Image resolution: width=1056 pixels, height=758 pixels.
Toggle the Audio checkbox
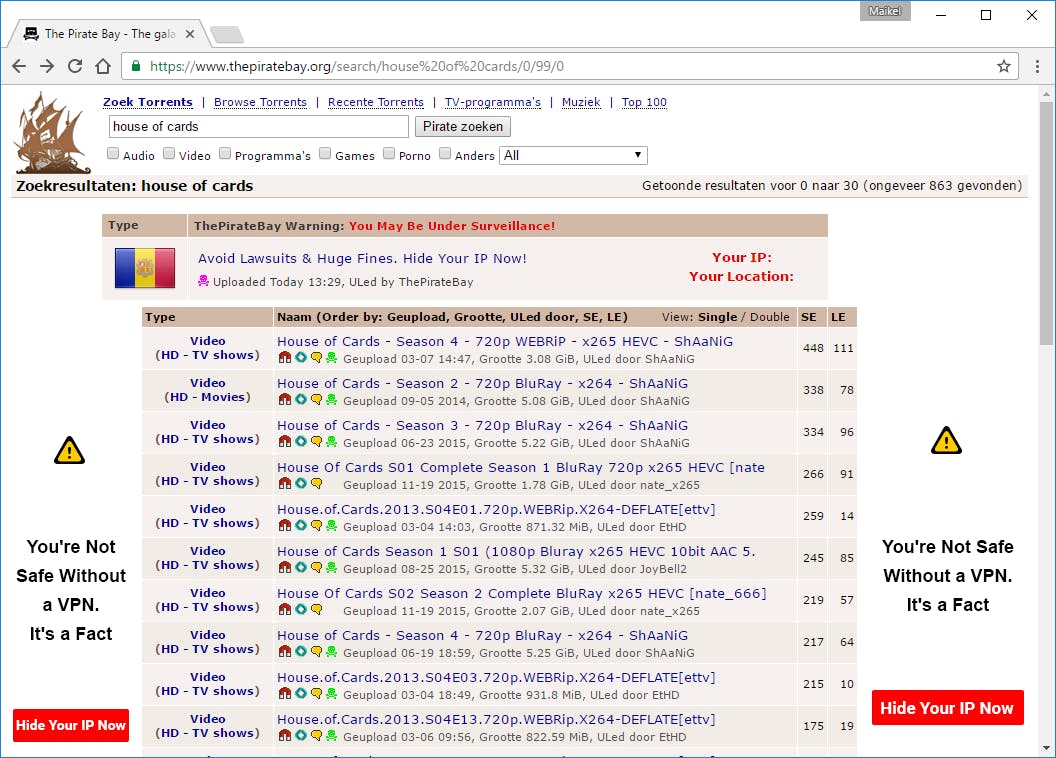[113, 153]
